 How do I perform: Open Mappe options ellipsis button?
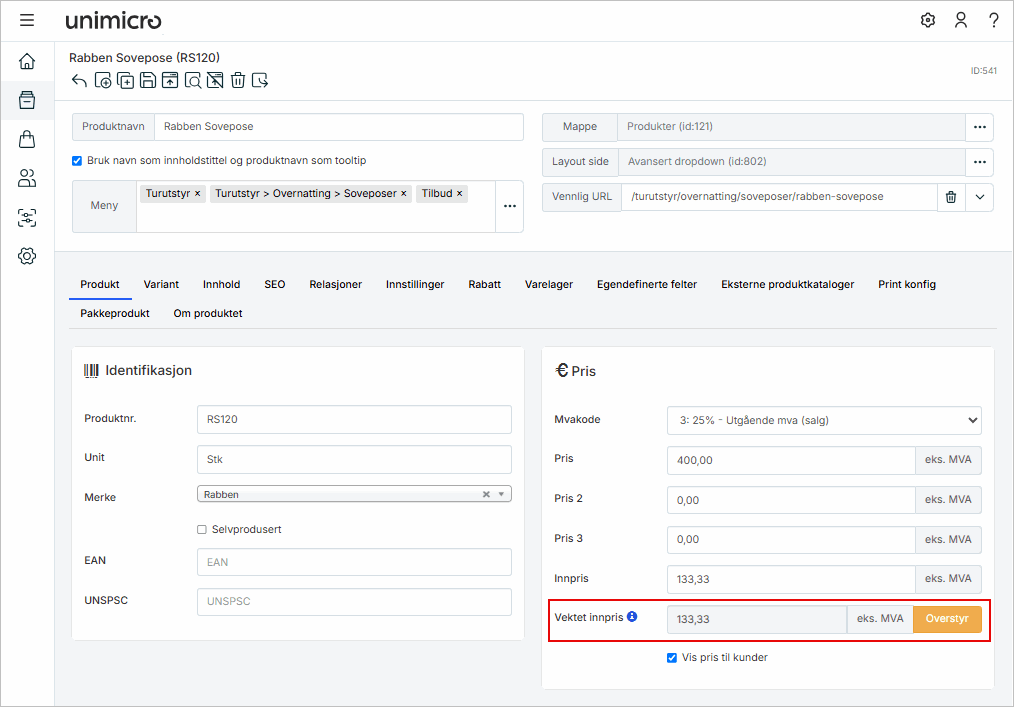979,127
